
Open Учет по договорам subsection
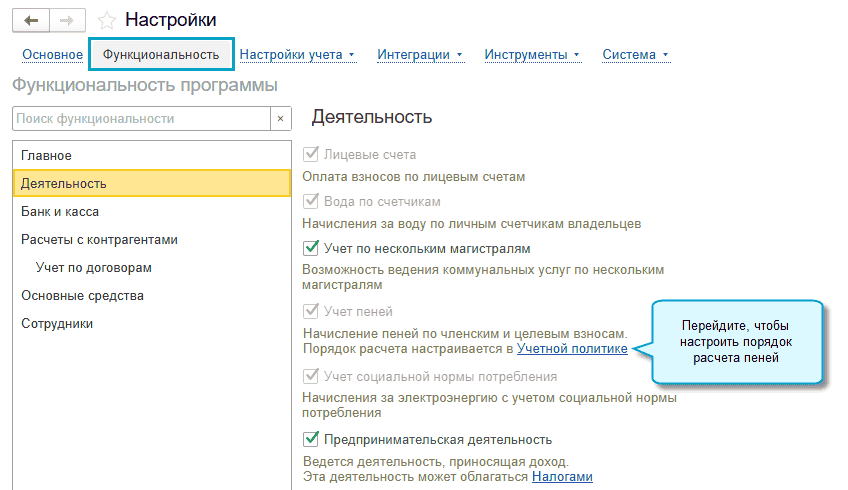[86, 268]
